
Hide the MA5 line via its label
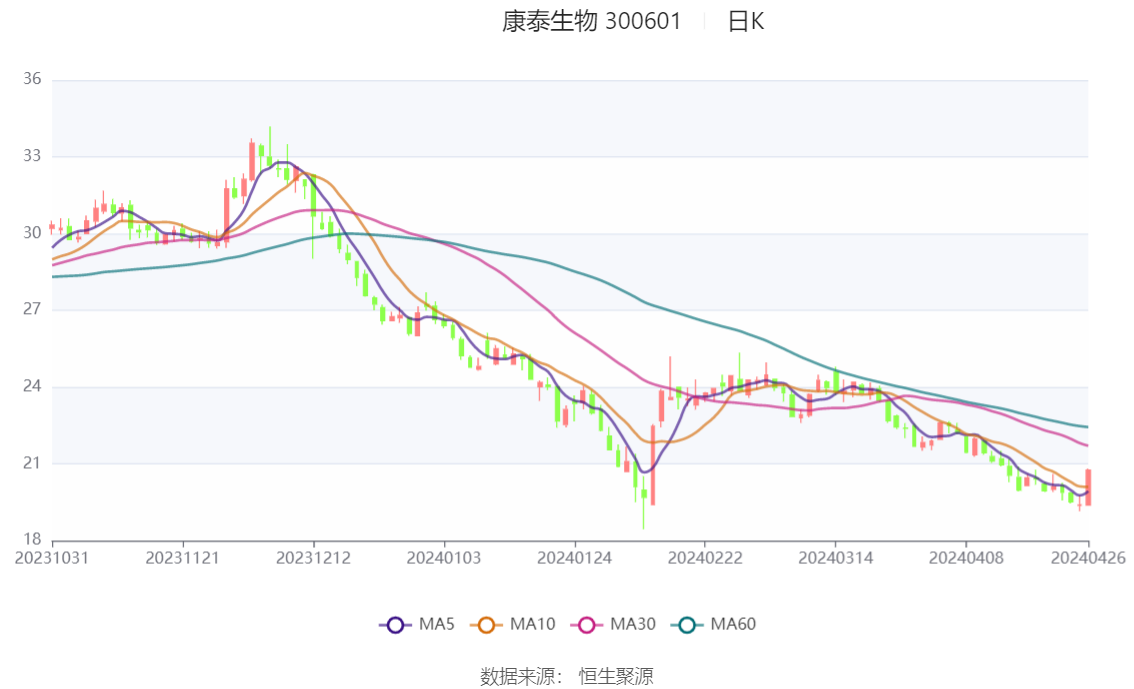[437, 624]
